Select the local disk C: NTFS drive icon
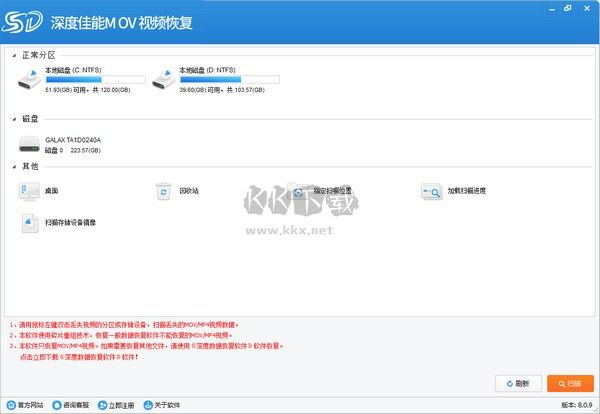The image size is (600, 414). point(29,79)
